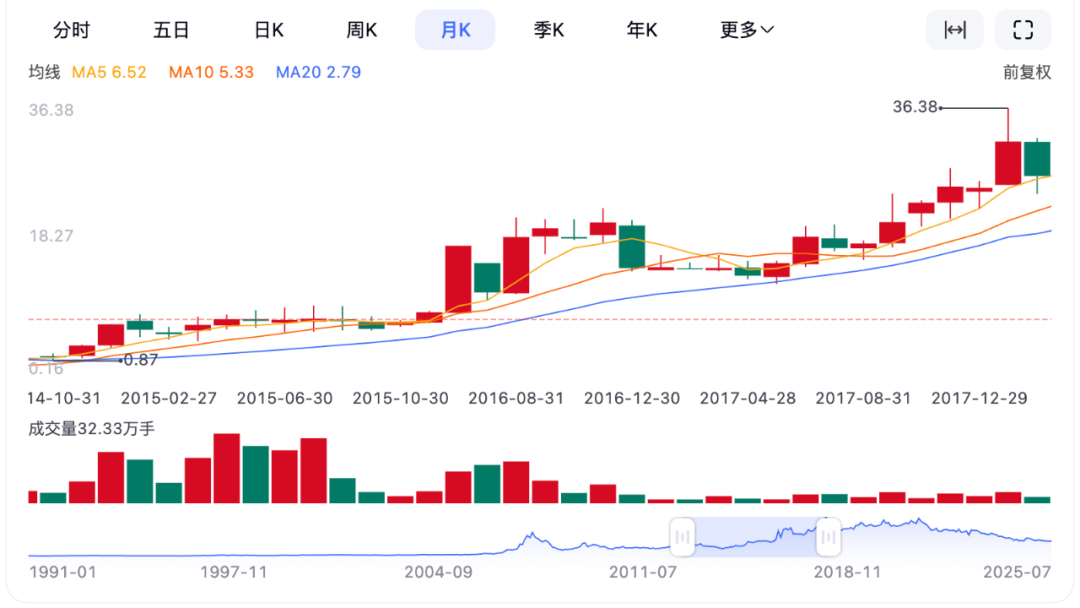Click the tallest red volume bar

227,468
